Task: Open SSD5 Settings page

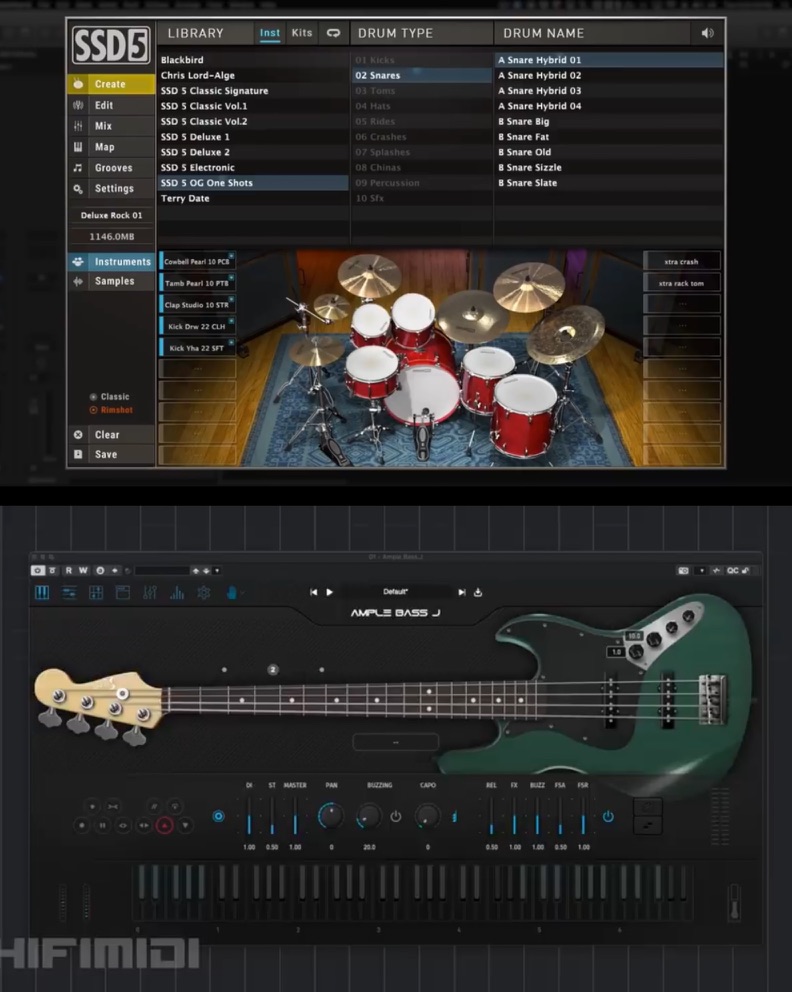Action: point(113,189)
